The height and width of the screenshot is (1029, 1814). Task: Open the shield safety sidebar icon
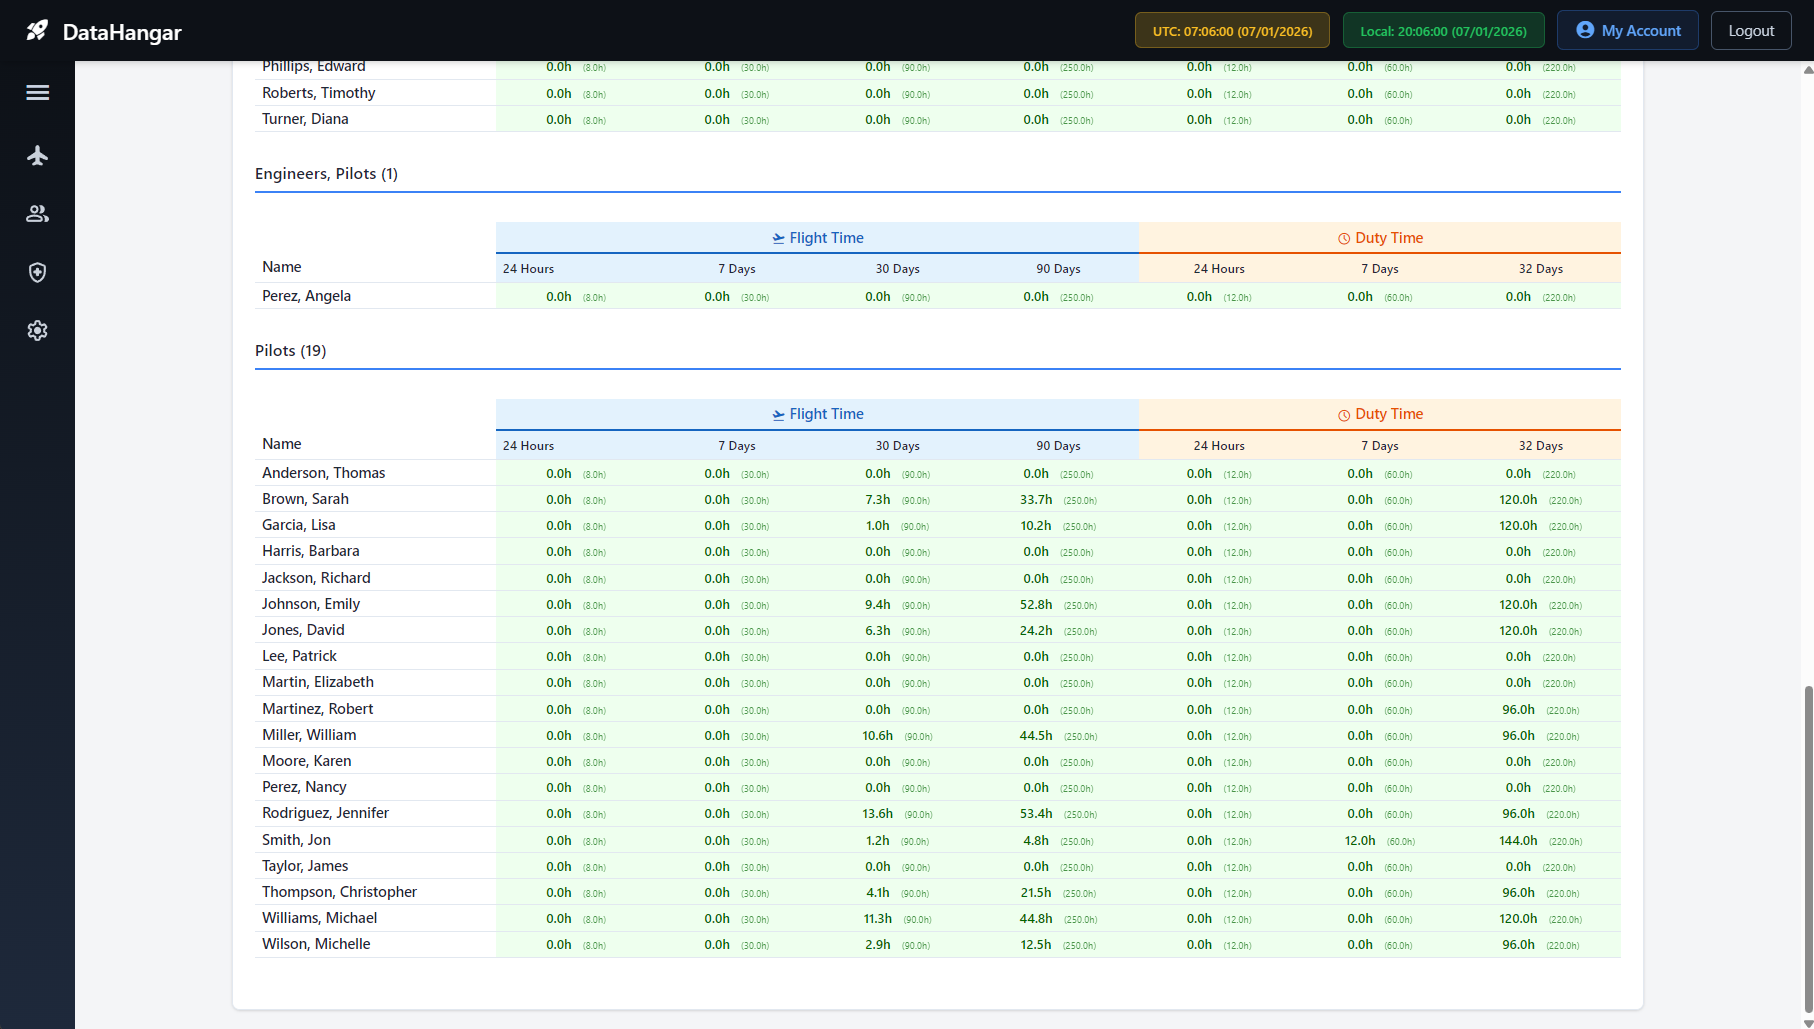coord(38,272)
